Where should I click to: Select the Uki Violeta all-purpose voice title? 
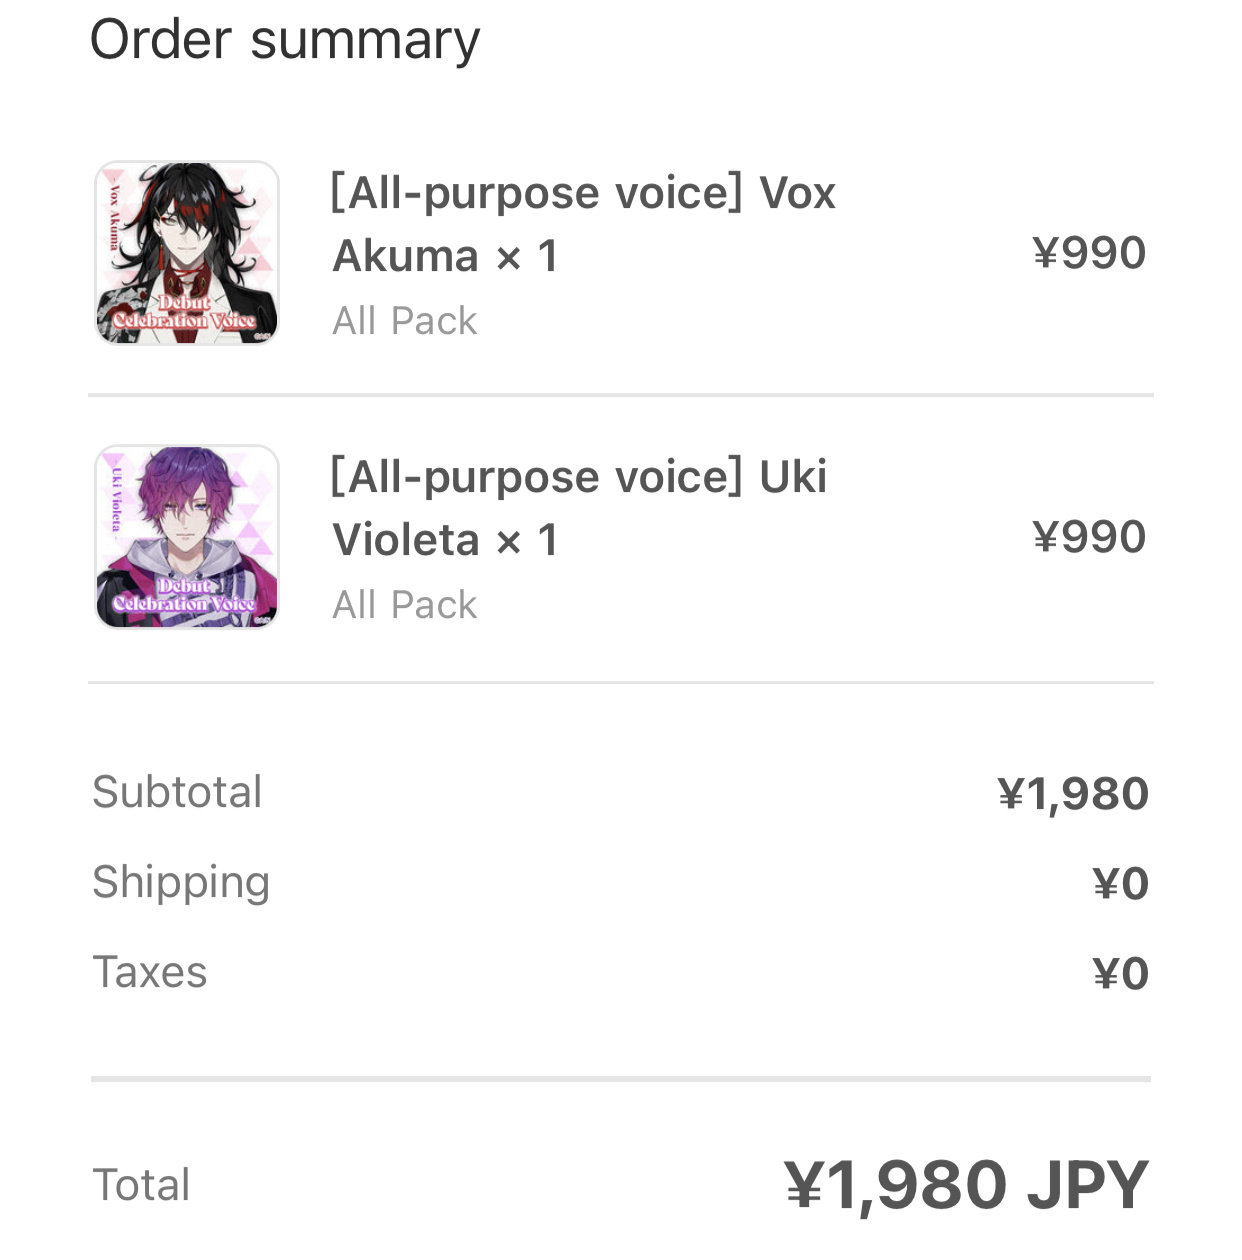[579, 508]
